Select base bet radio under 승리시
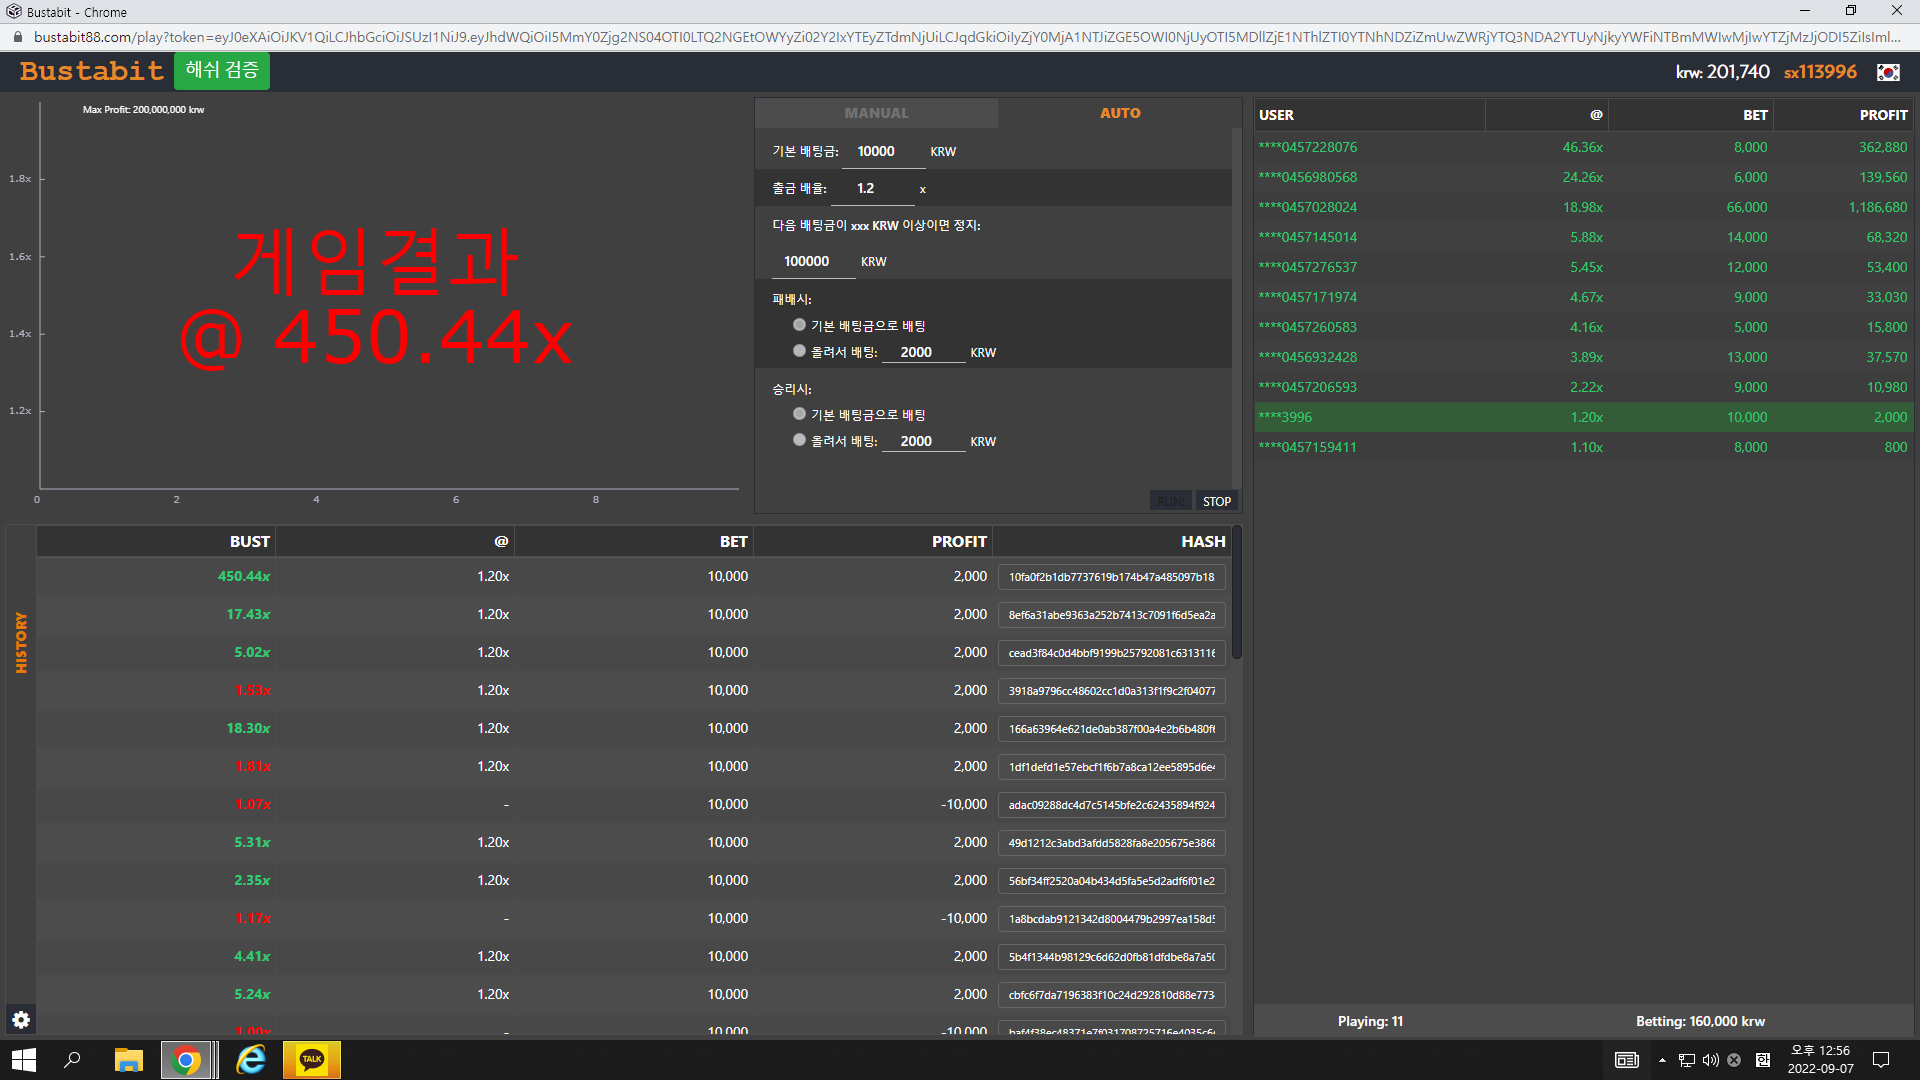1920x1080 pixels. (x=799, y=414)
